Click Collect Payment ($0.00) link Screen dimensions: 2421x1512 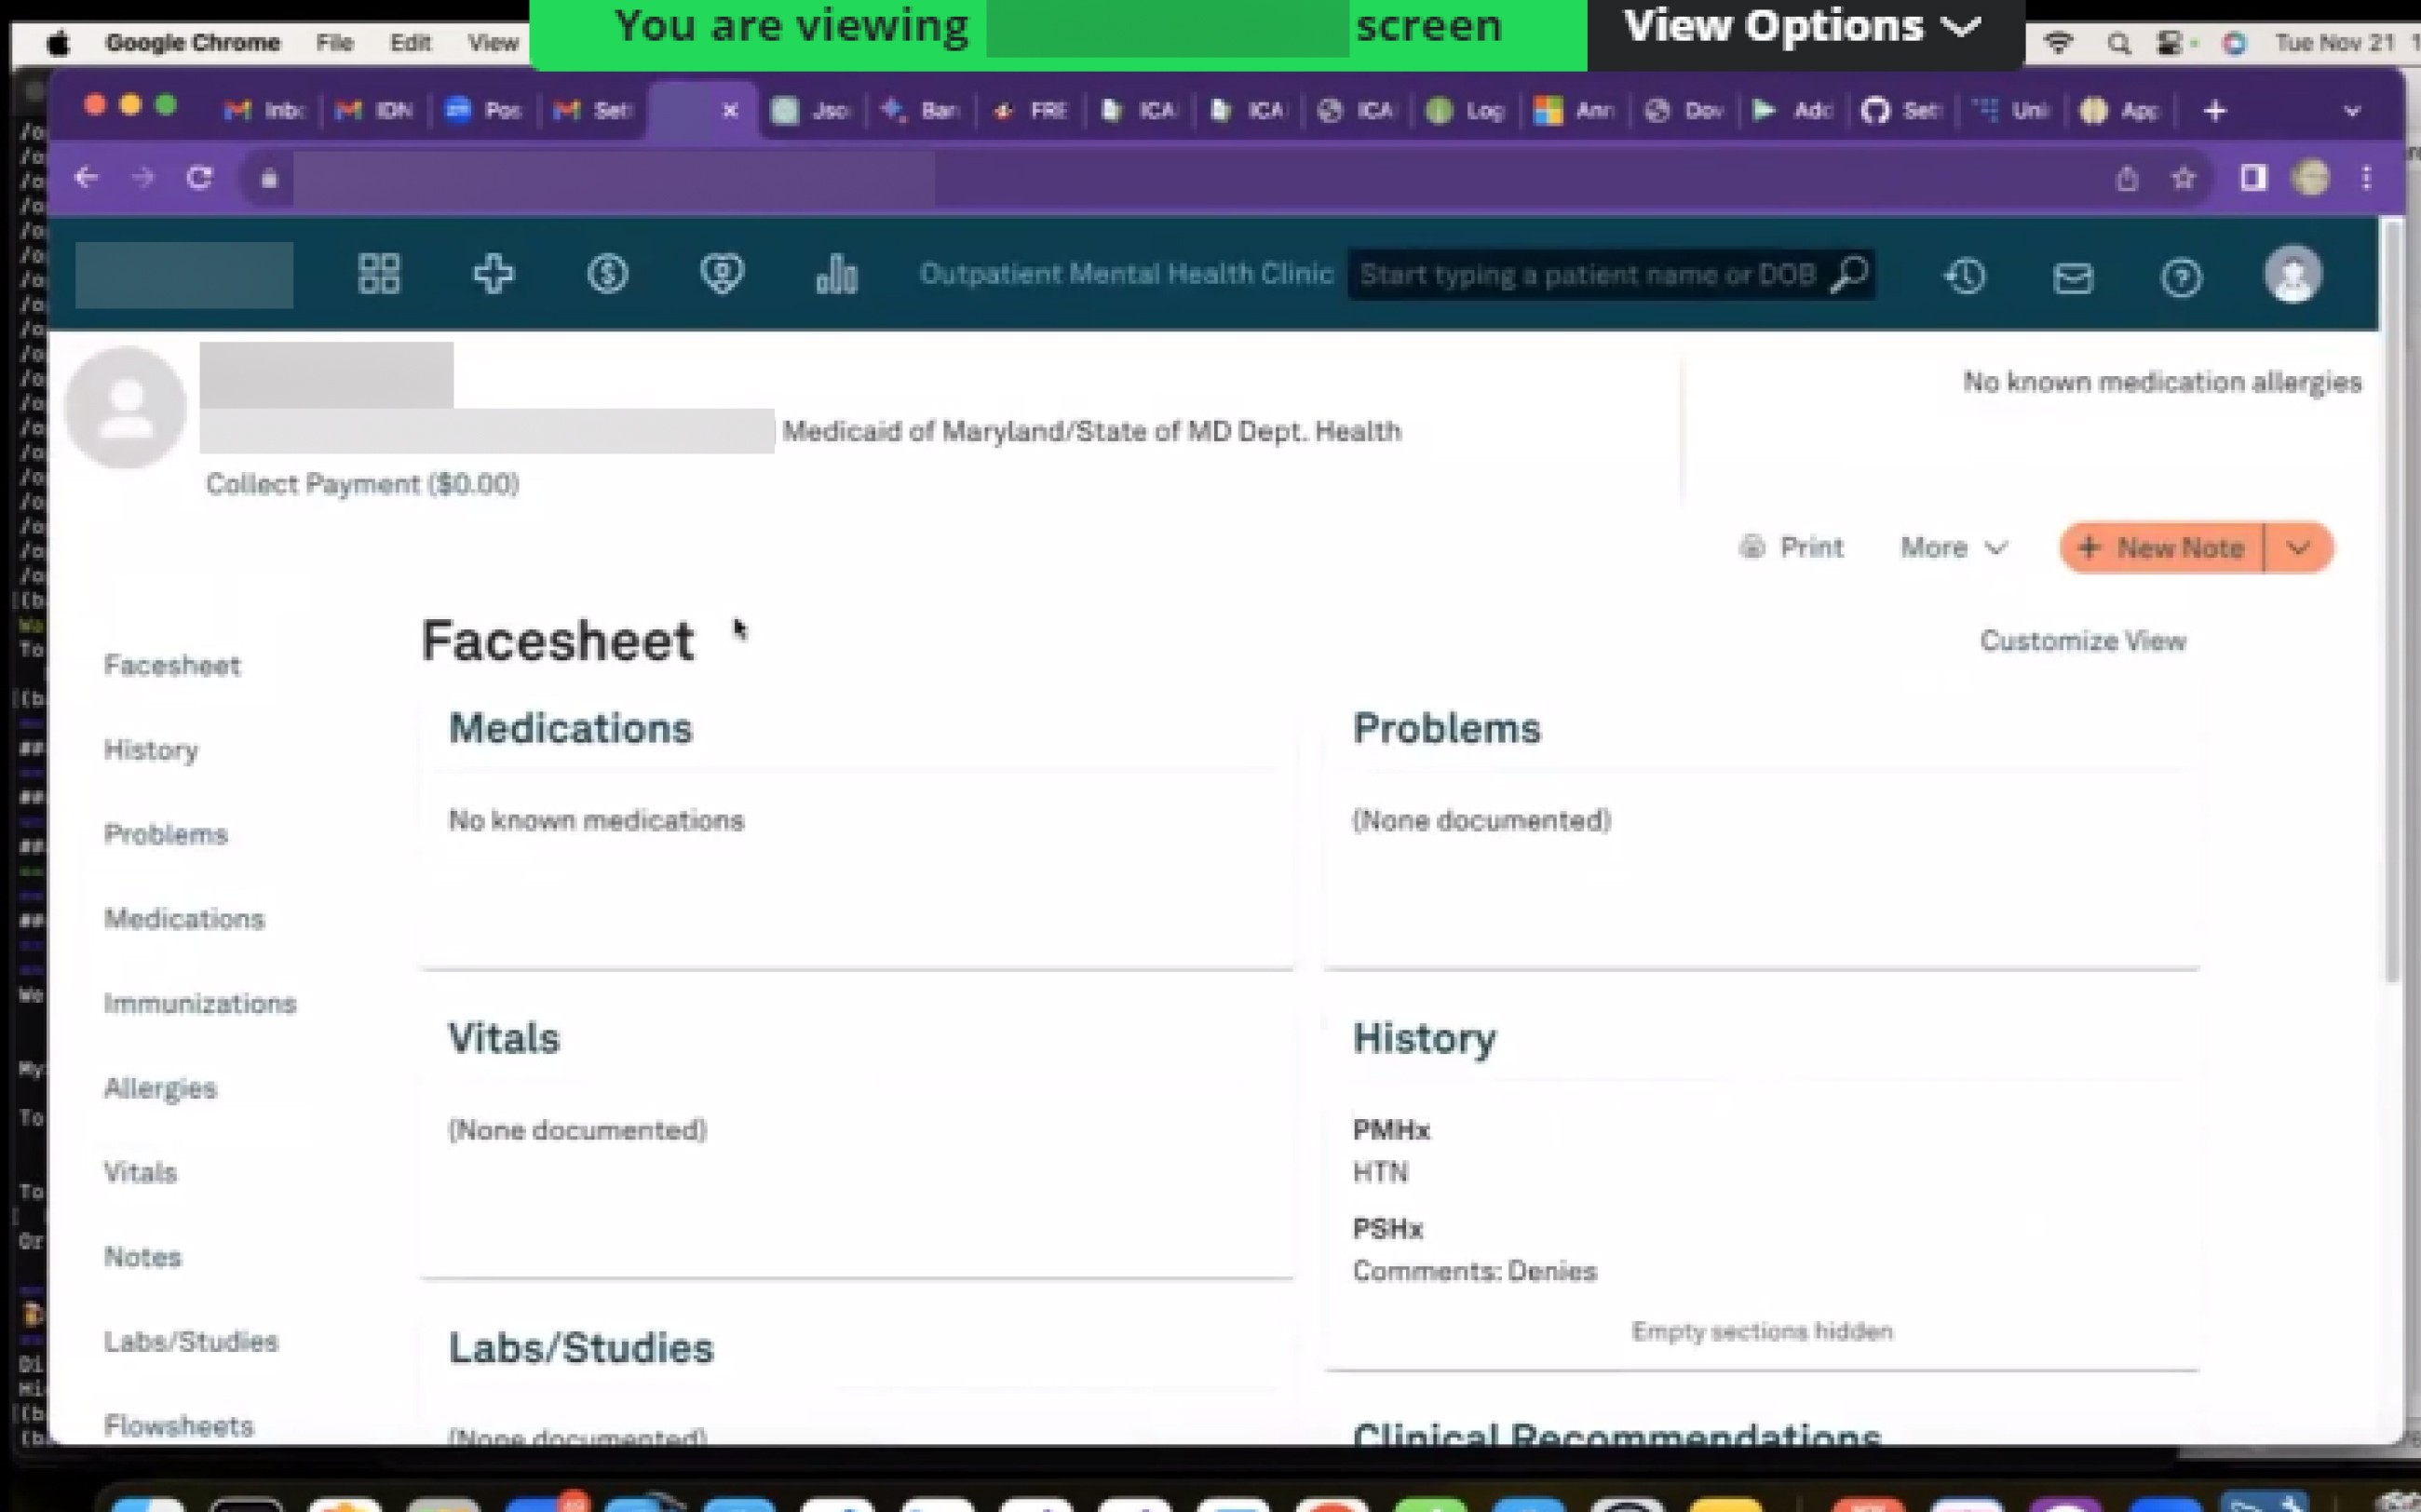tap(362, 484)
